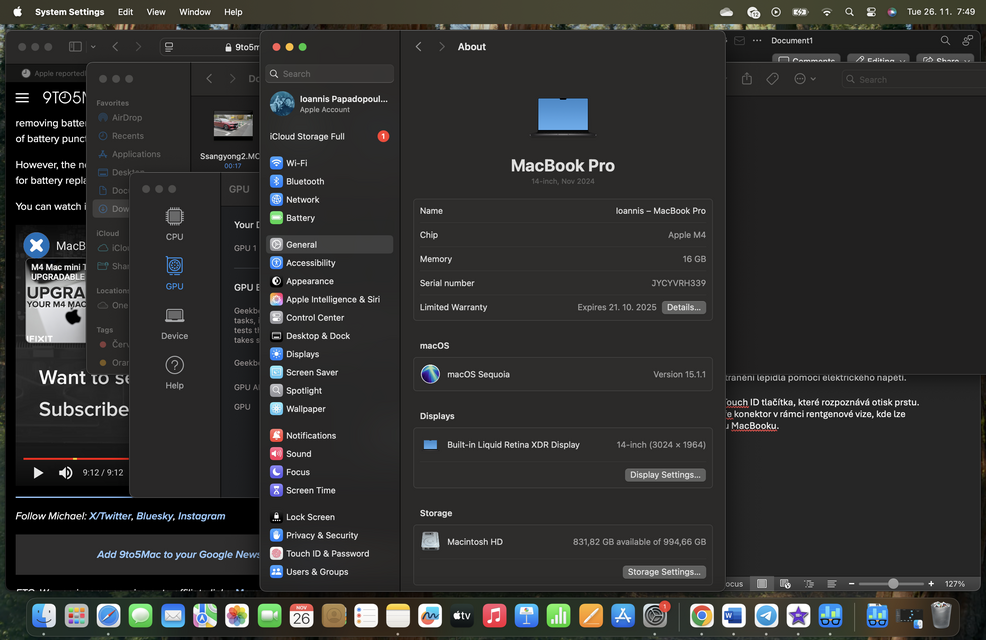Open the Window menu in the menu bar
The image size is (986, 640).
(x=194, y=11)
